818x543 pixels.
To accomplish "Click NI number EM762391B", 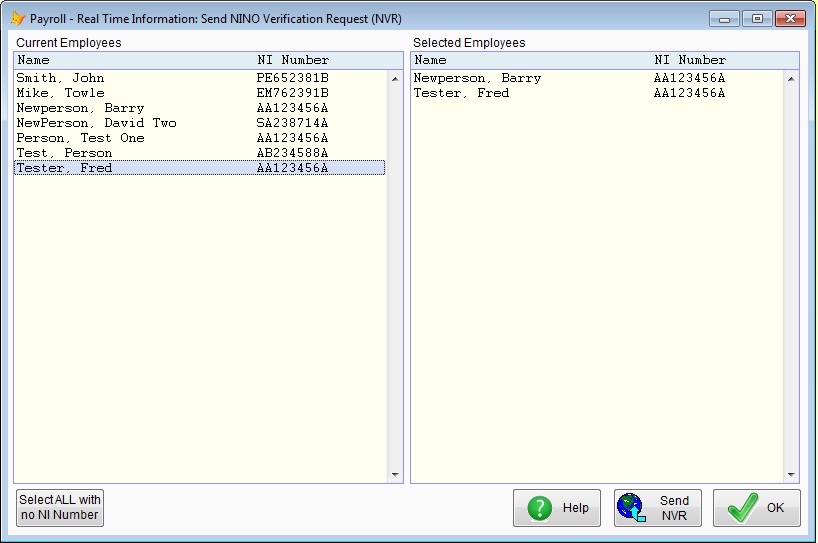I will [x=293, y=93].
